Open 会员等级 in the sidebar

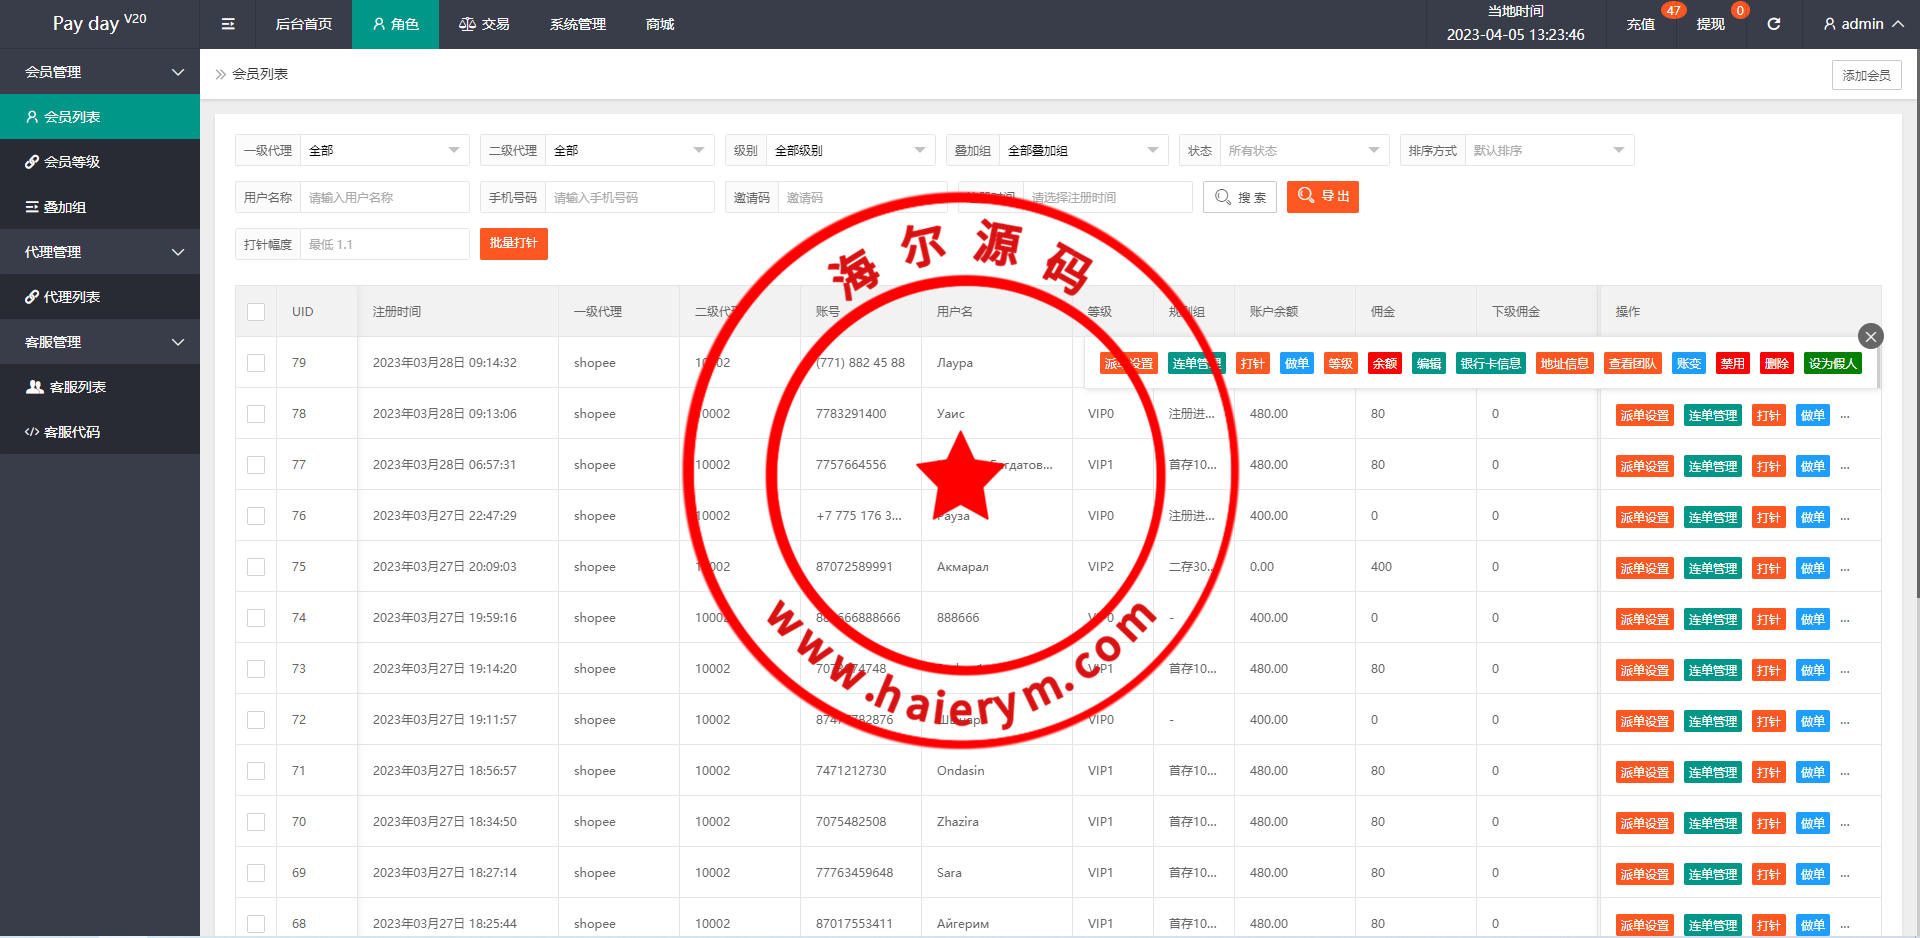pyautogui.click(x=100, y=162)
